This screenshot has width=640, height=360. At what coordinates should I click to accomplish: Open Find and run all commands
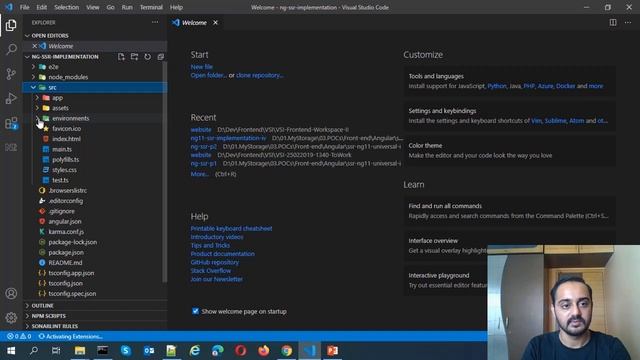coord(509,211)
